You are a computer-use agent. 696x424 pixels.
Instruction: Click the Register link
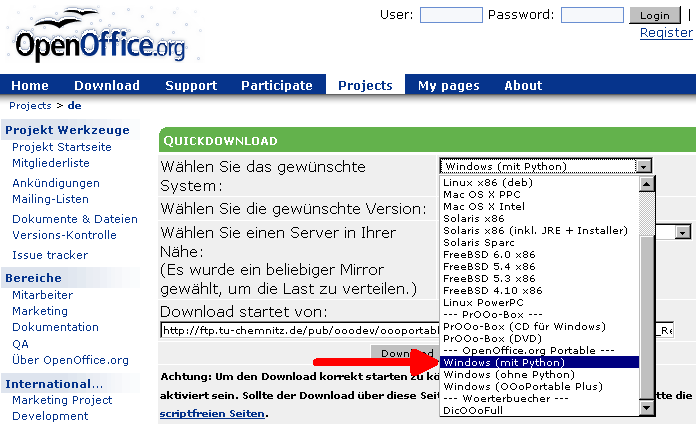pos(666,33)
